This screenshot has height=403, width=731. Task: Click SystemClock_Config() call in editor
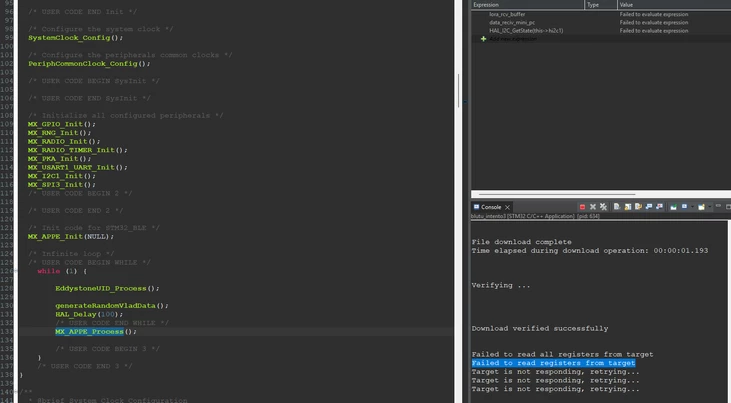pyautogui.click(x=76, y=38)
